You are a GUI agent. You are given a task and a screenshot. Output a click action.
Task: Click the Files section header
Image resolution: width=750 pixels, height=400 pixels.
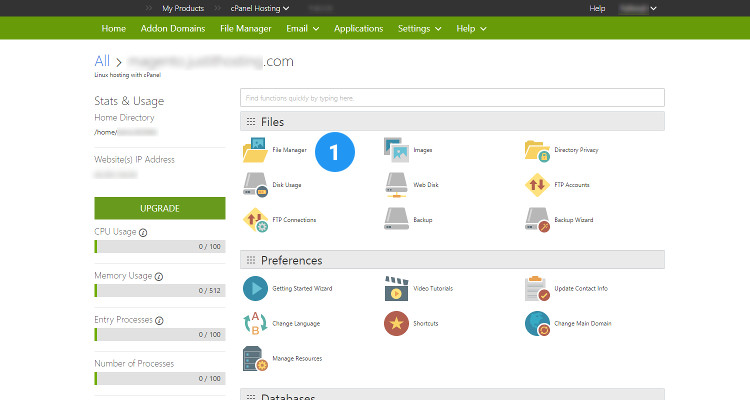[x=452, y=121]
